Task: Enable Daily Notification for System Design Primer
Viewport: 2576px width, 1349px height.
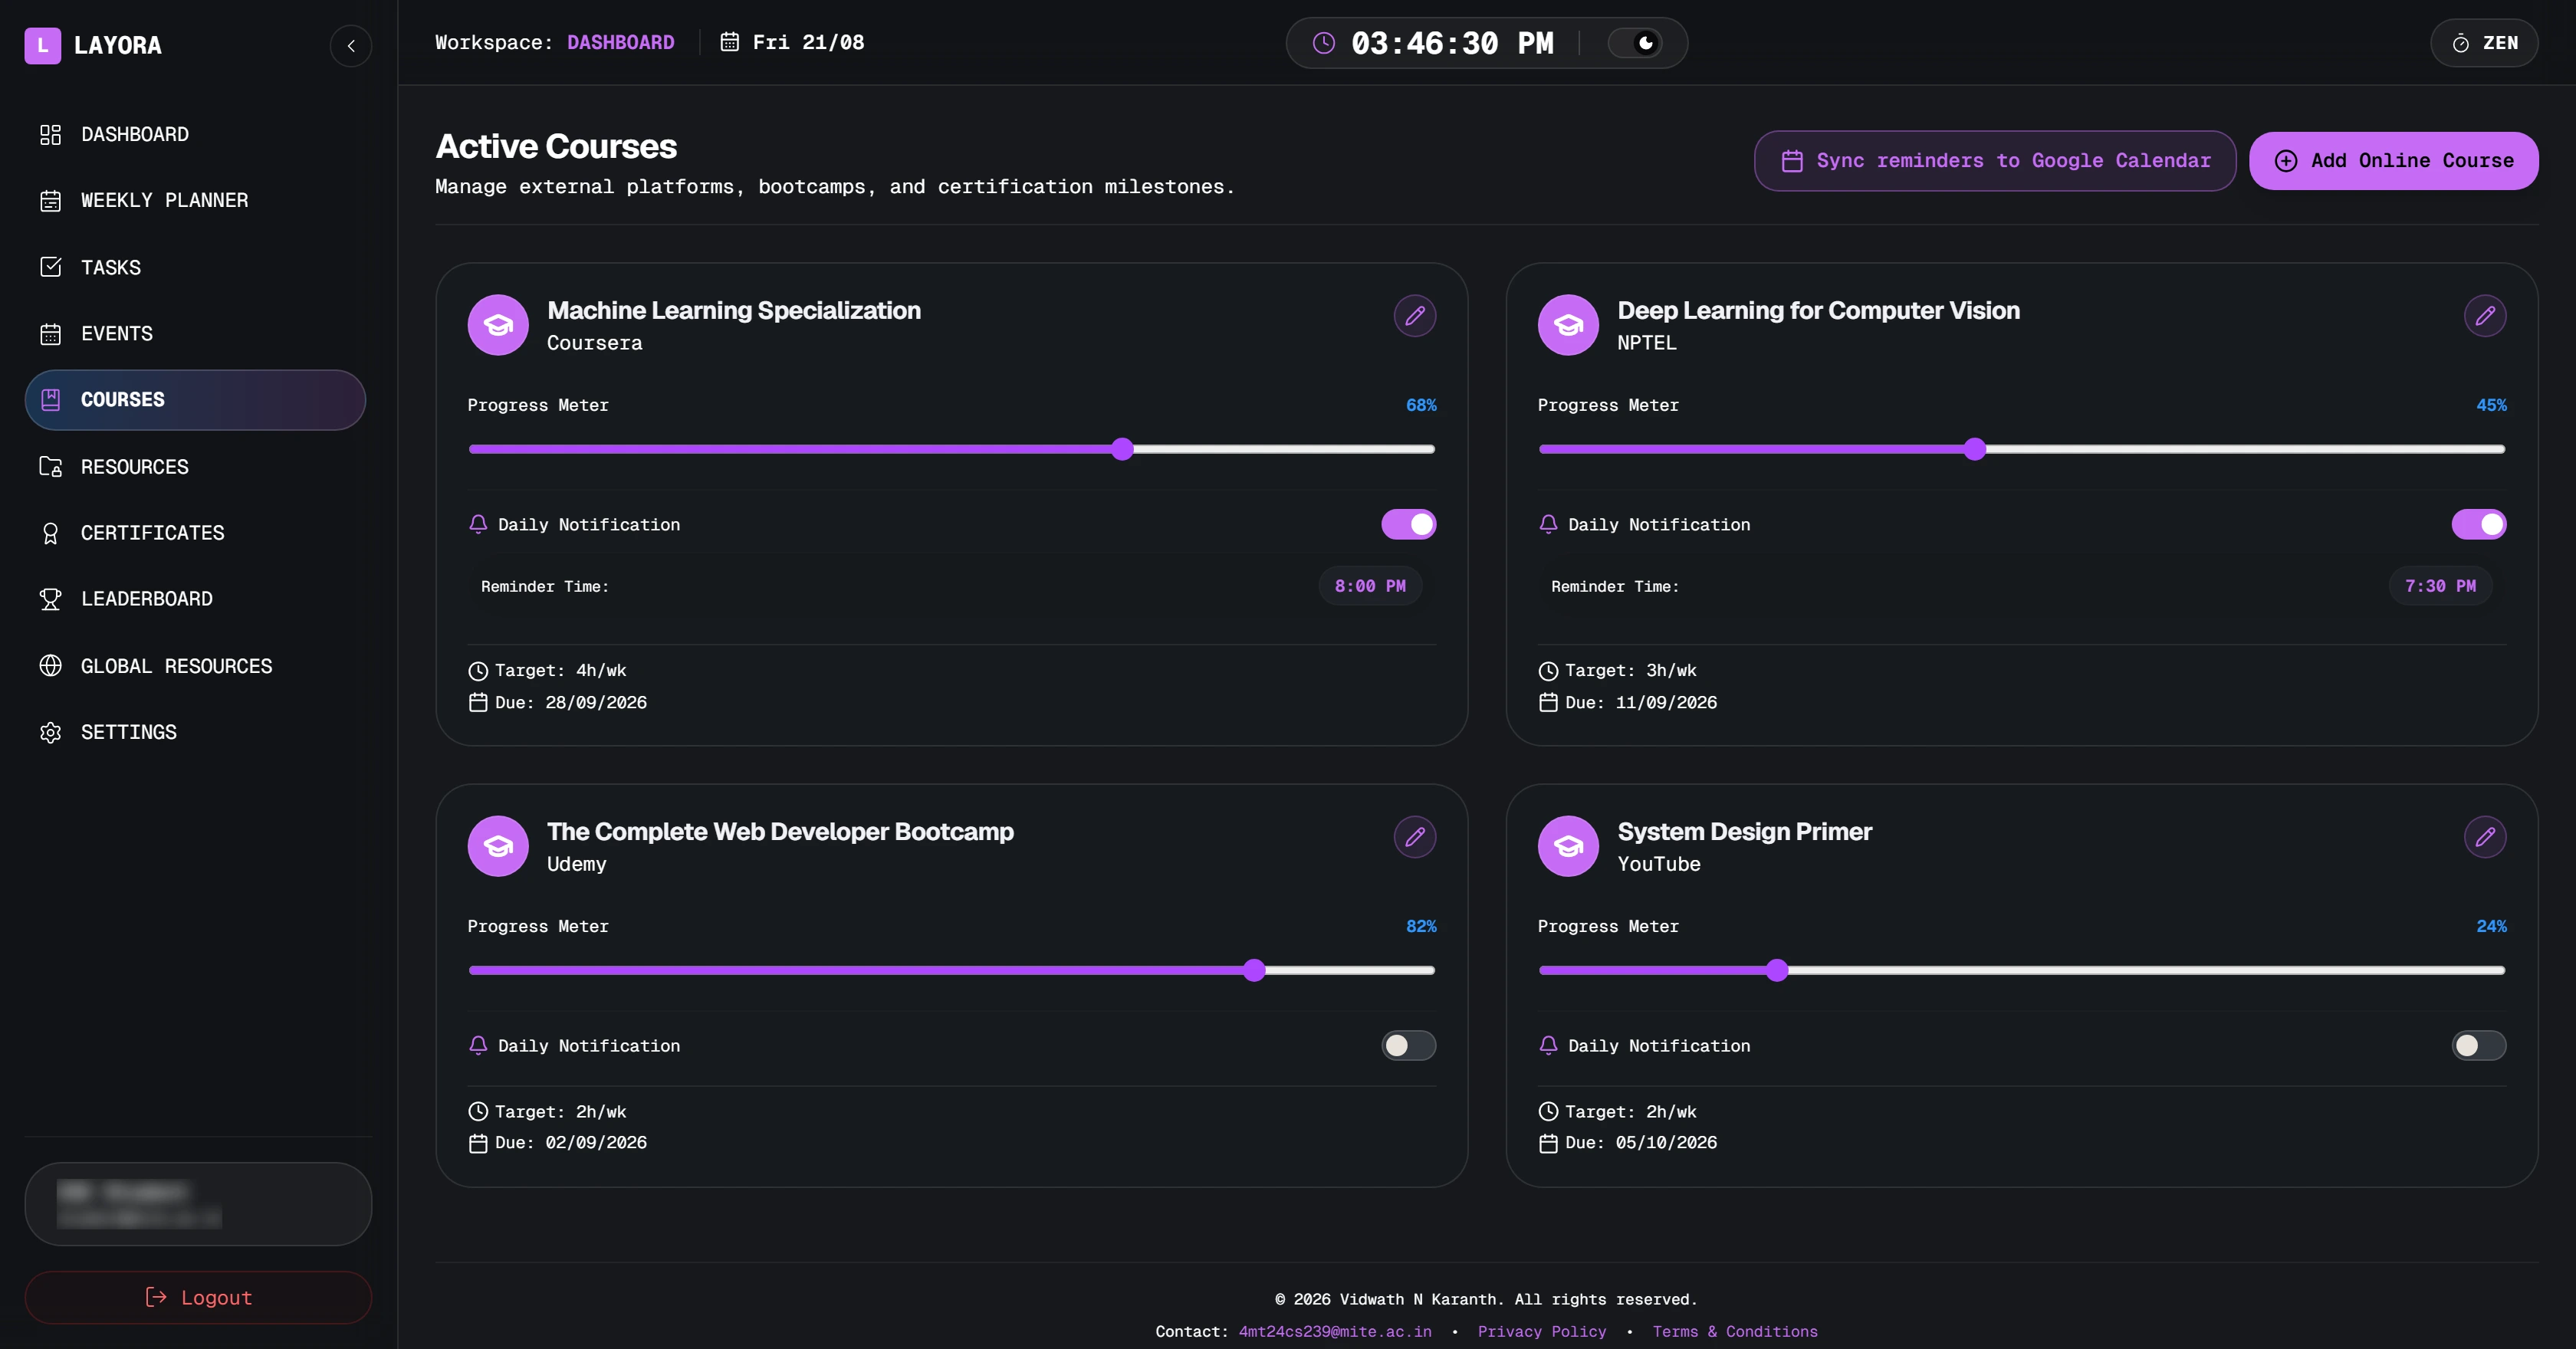Action: tap(2479, 1045)
